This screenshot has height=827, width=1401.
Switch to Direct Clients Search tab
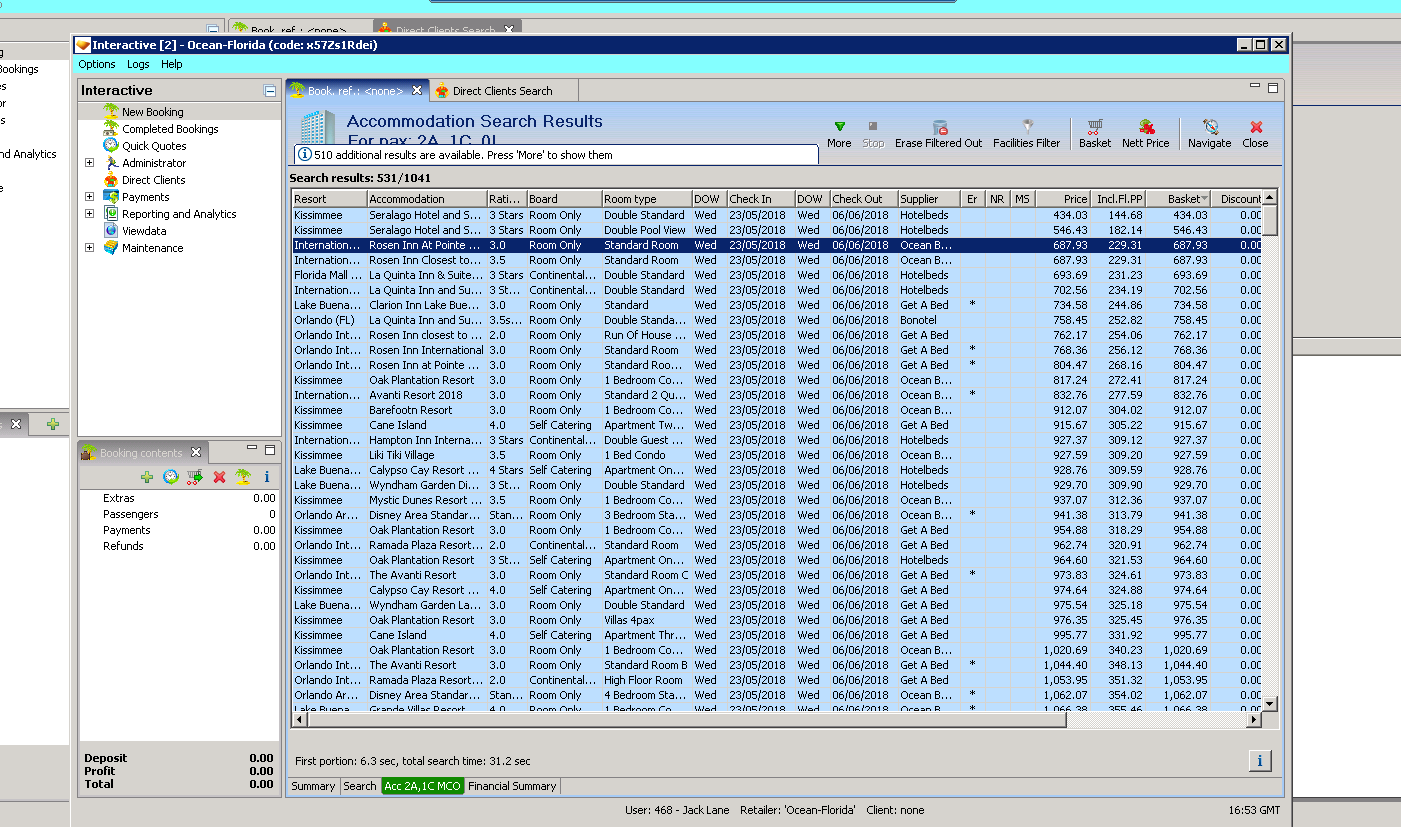(x=501, y=91)
